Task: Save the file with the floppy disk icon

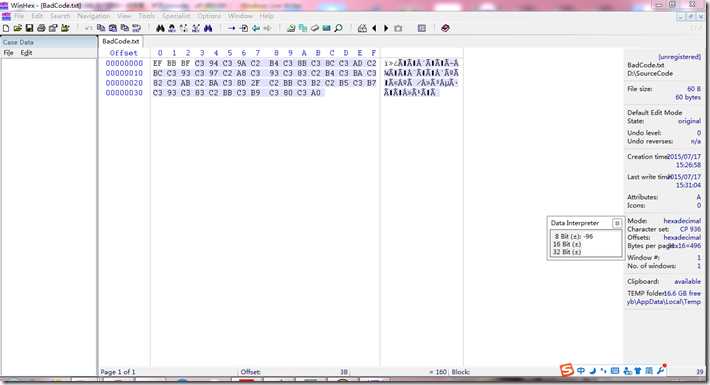Action: coord(29,28)
